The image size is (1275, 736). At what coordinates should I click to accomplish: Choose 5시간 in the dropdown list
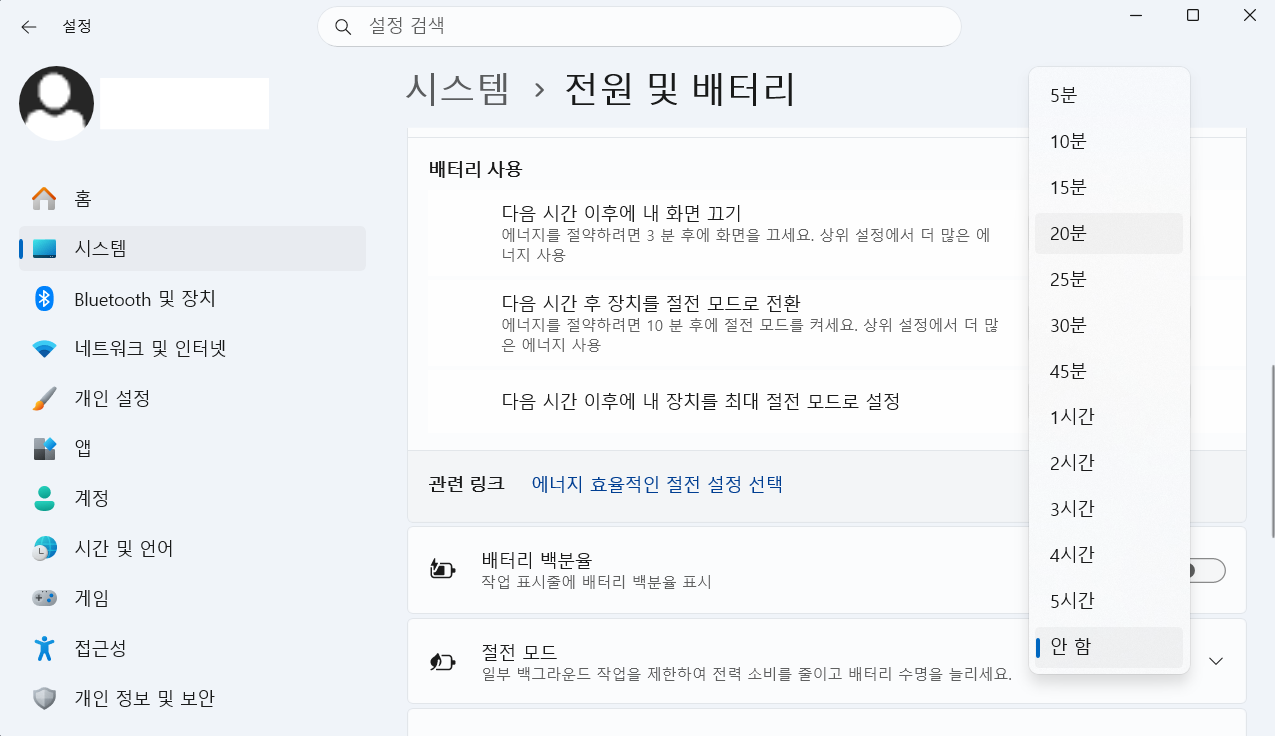1109,602
